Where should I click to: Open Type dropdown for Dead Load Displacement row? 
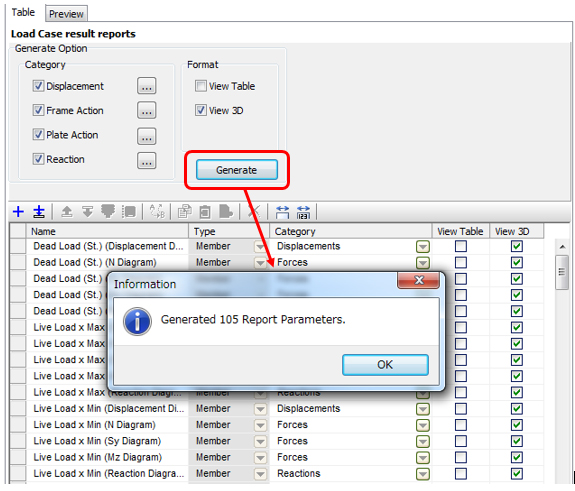(x=260, y=246)
